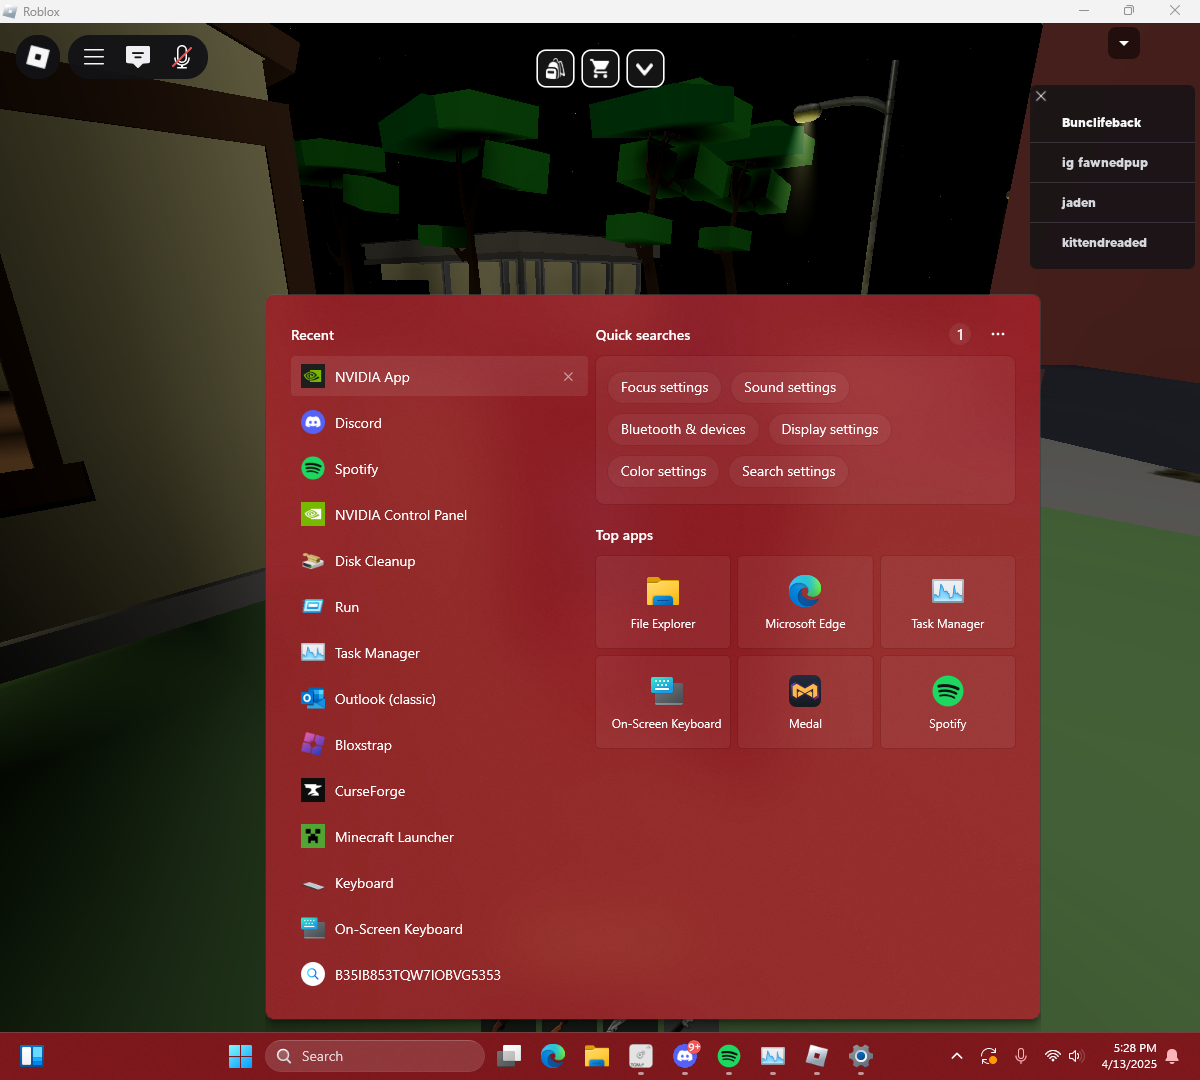Open Task Manager tile in Top apps
The height and width of the screenshot is (1080, 1200).
click(x=948, y=602)
